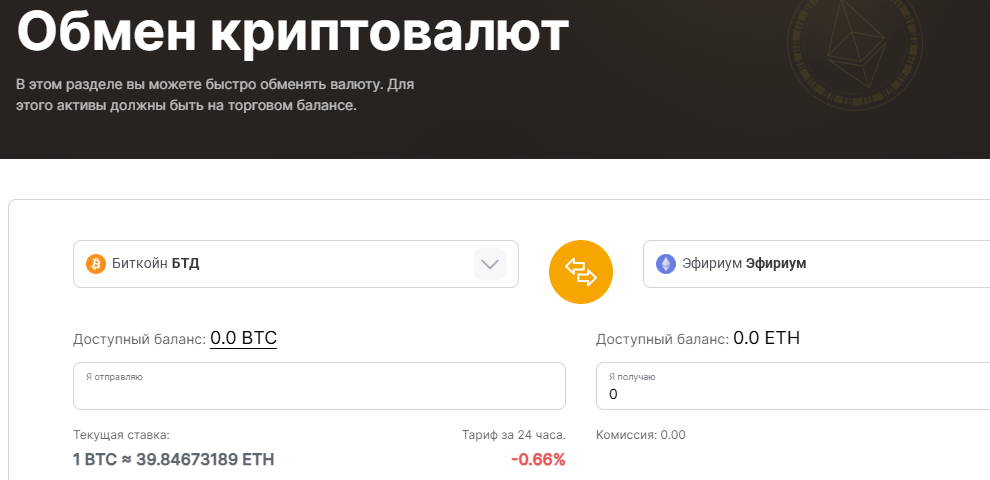Open the Эфириум currency selector

816,264
